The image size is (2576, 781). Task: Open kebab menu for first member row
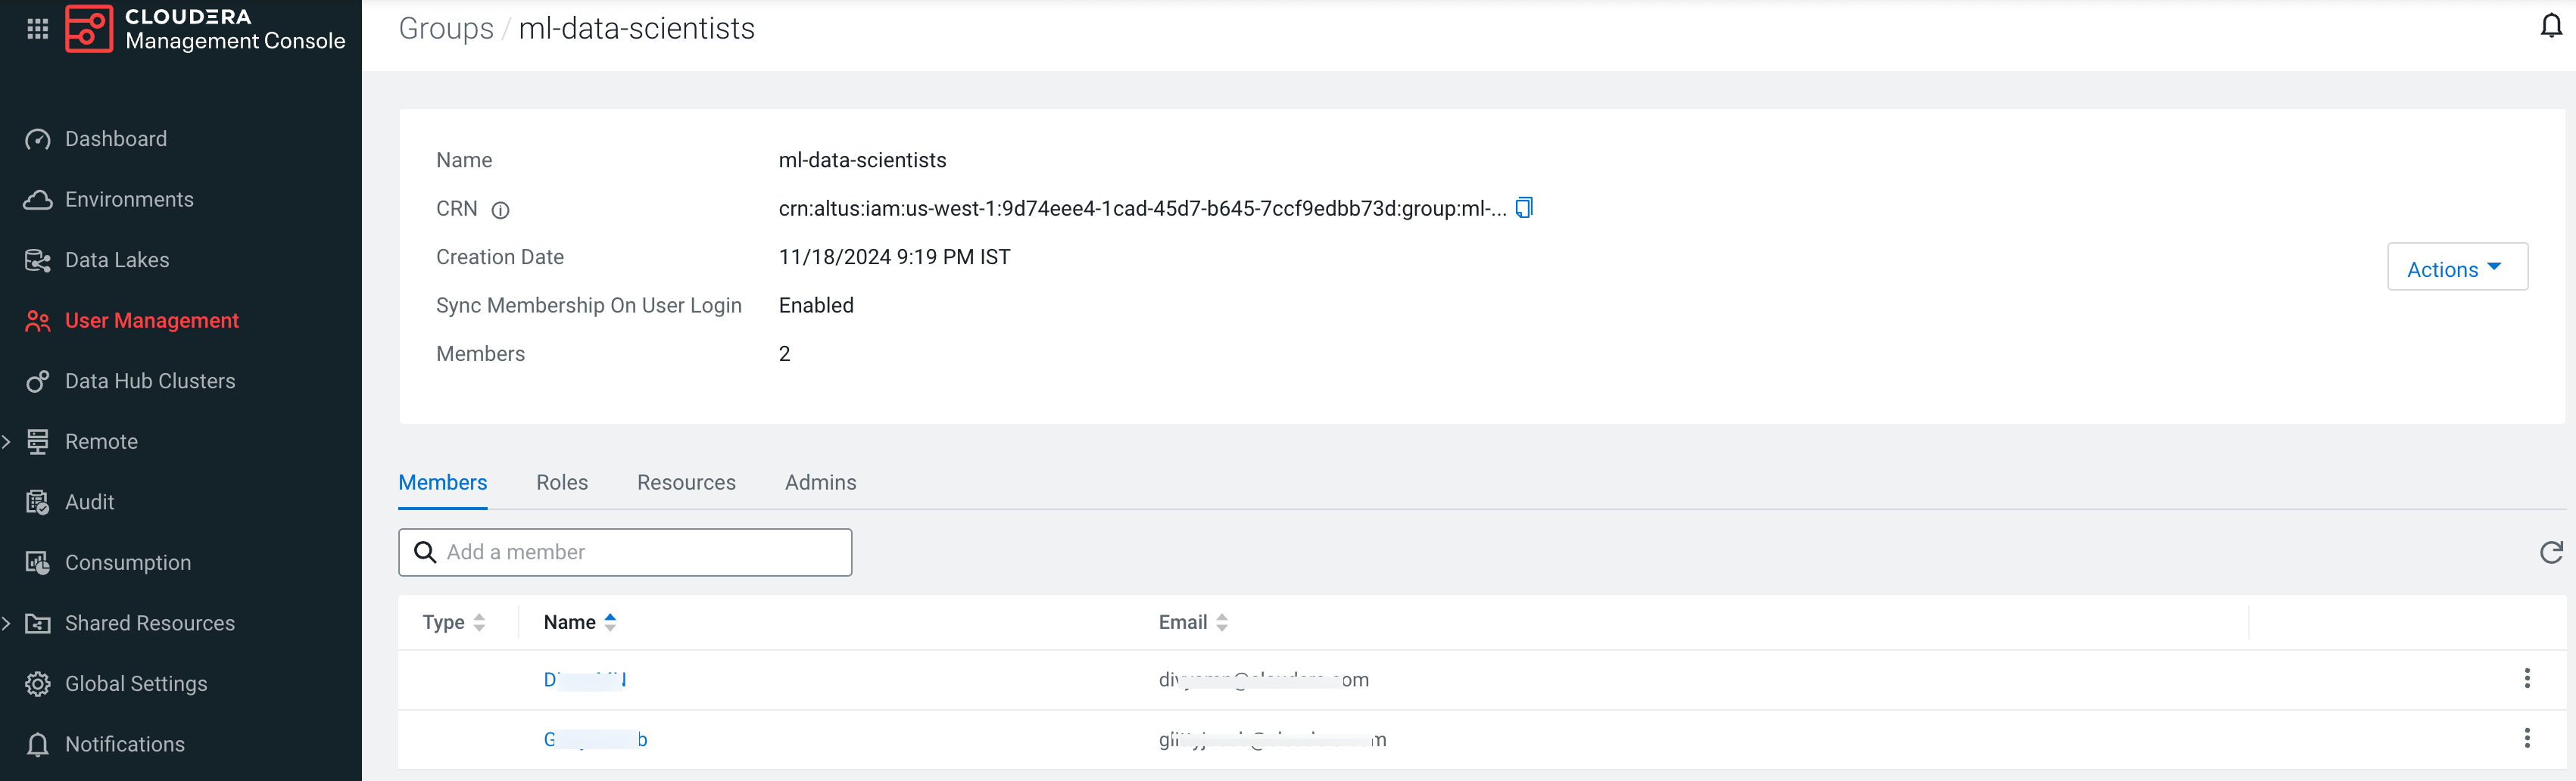2526,679
